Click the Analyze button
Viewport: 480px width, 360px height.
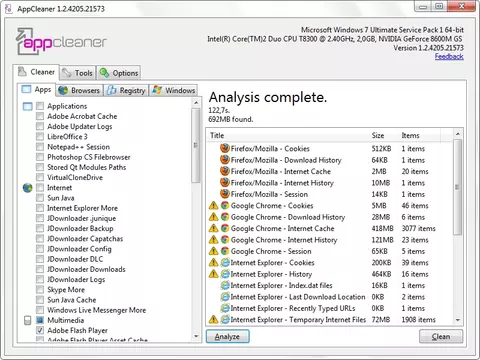point(227,336)
